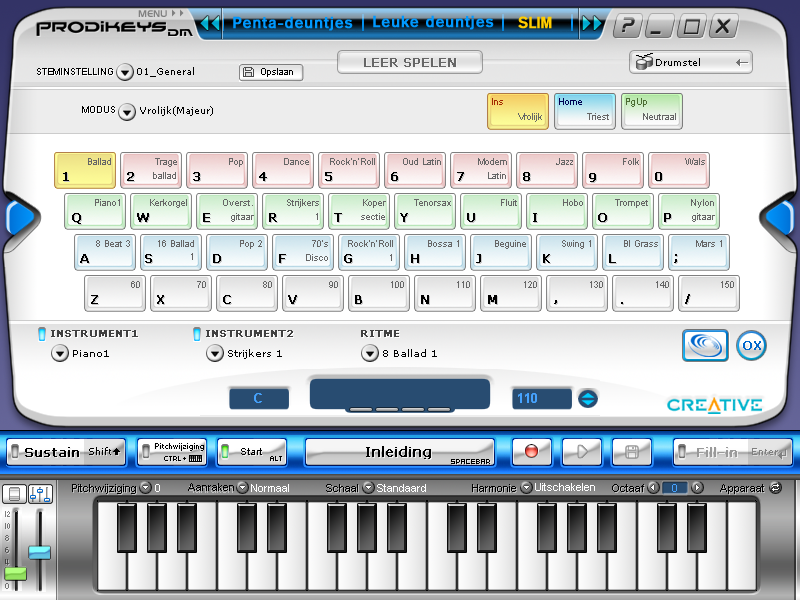Select the Bossa 1 rhythm key H
800x600 pixels.
[x=435, y=252]
